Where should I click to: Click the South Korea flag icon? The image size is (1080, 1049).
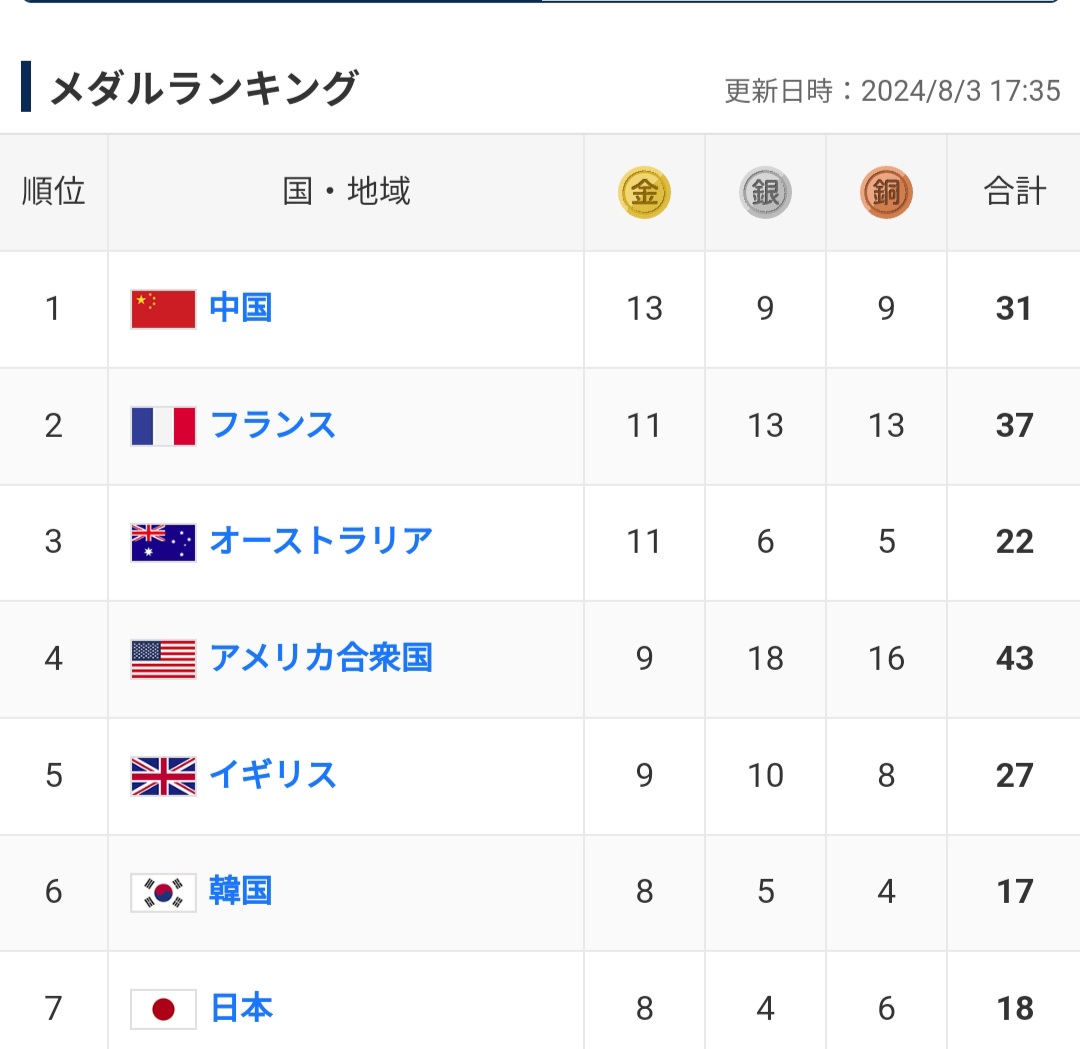coord(163,893)
